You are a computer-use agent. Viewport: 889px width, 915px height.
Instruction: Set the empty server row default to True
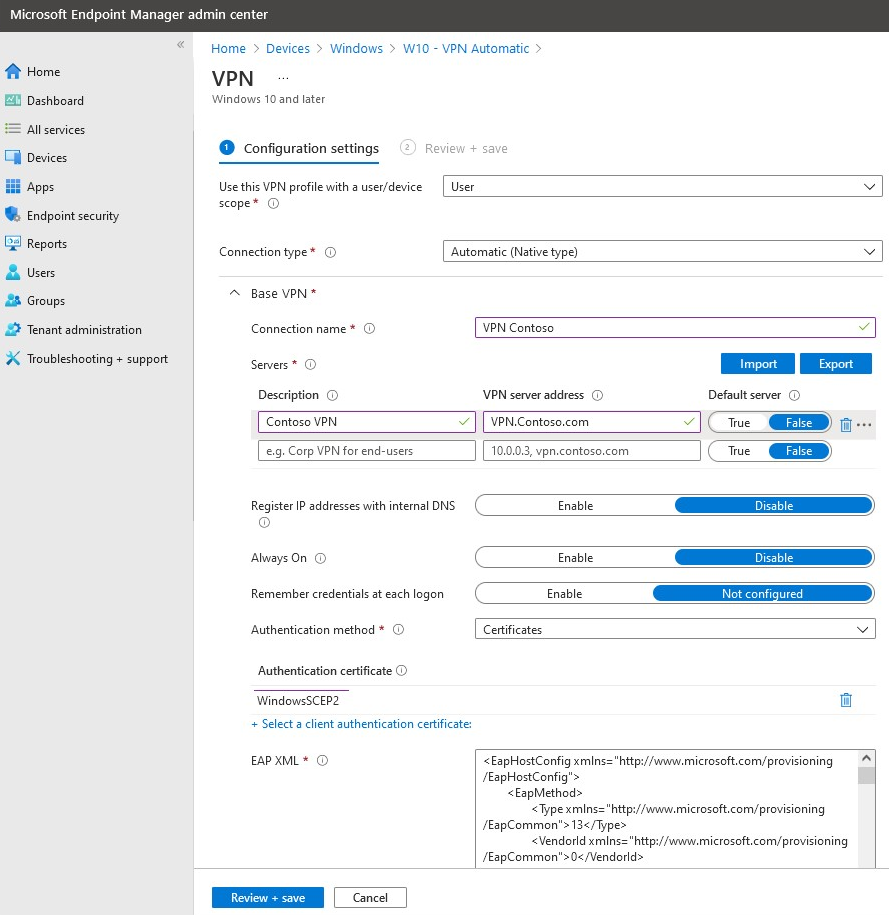739,451
